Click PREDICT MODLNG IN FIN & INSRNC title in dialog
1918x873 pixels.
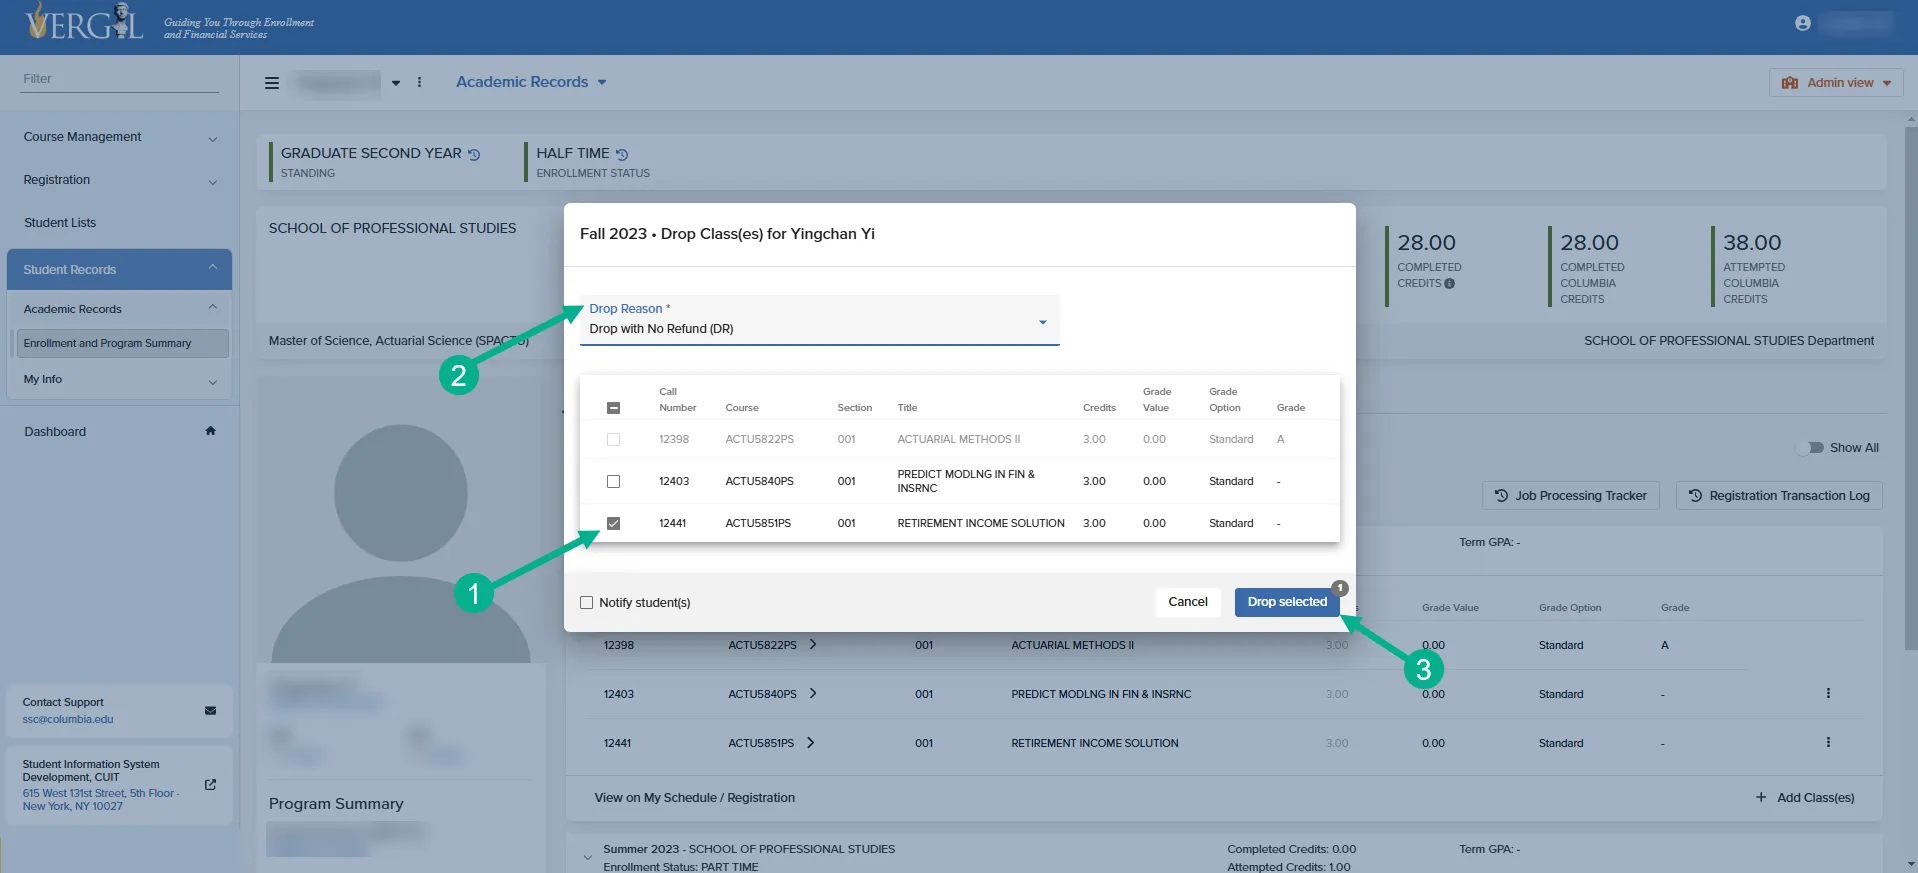(x=966, y=481)
